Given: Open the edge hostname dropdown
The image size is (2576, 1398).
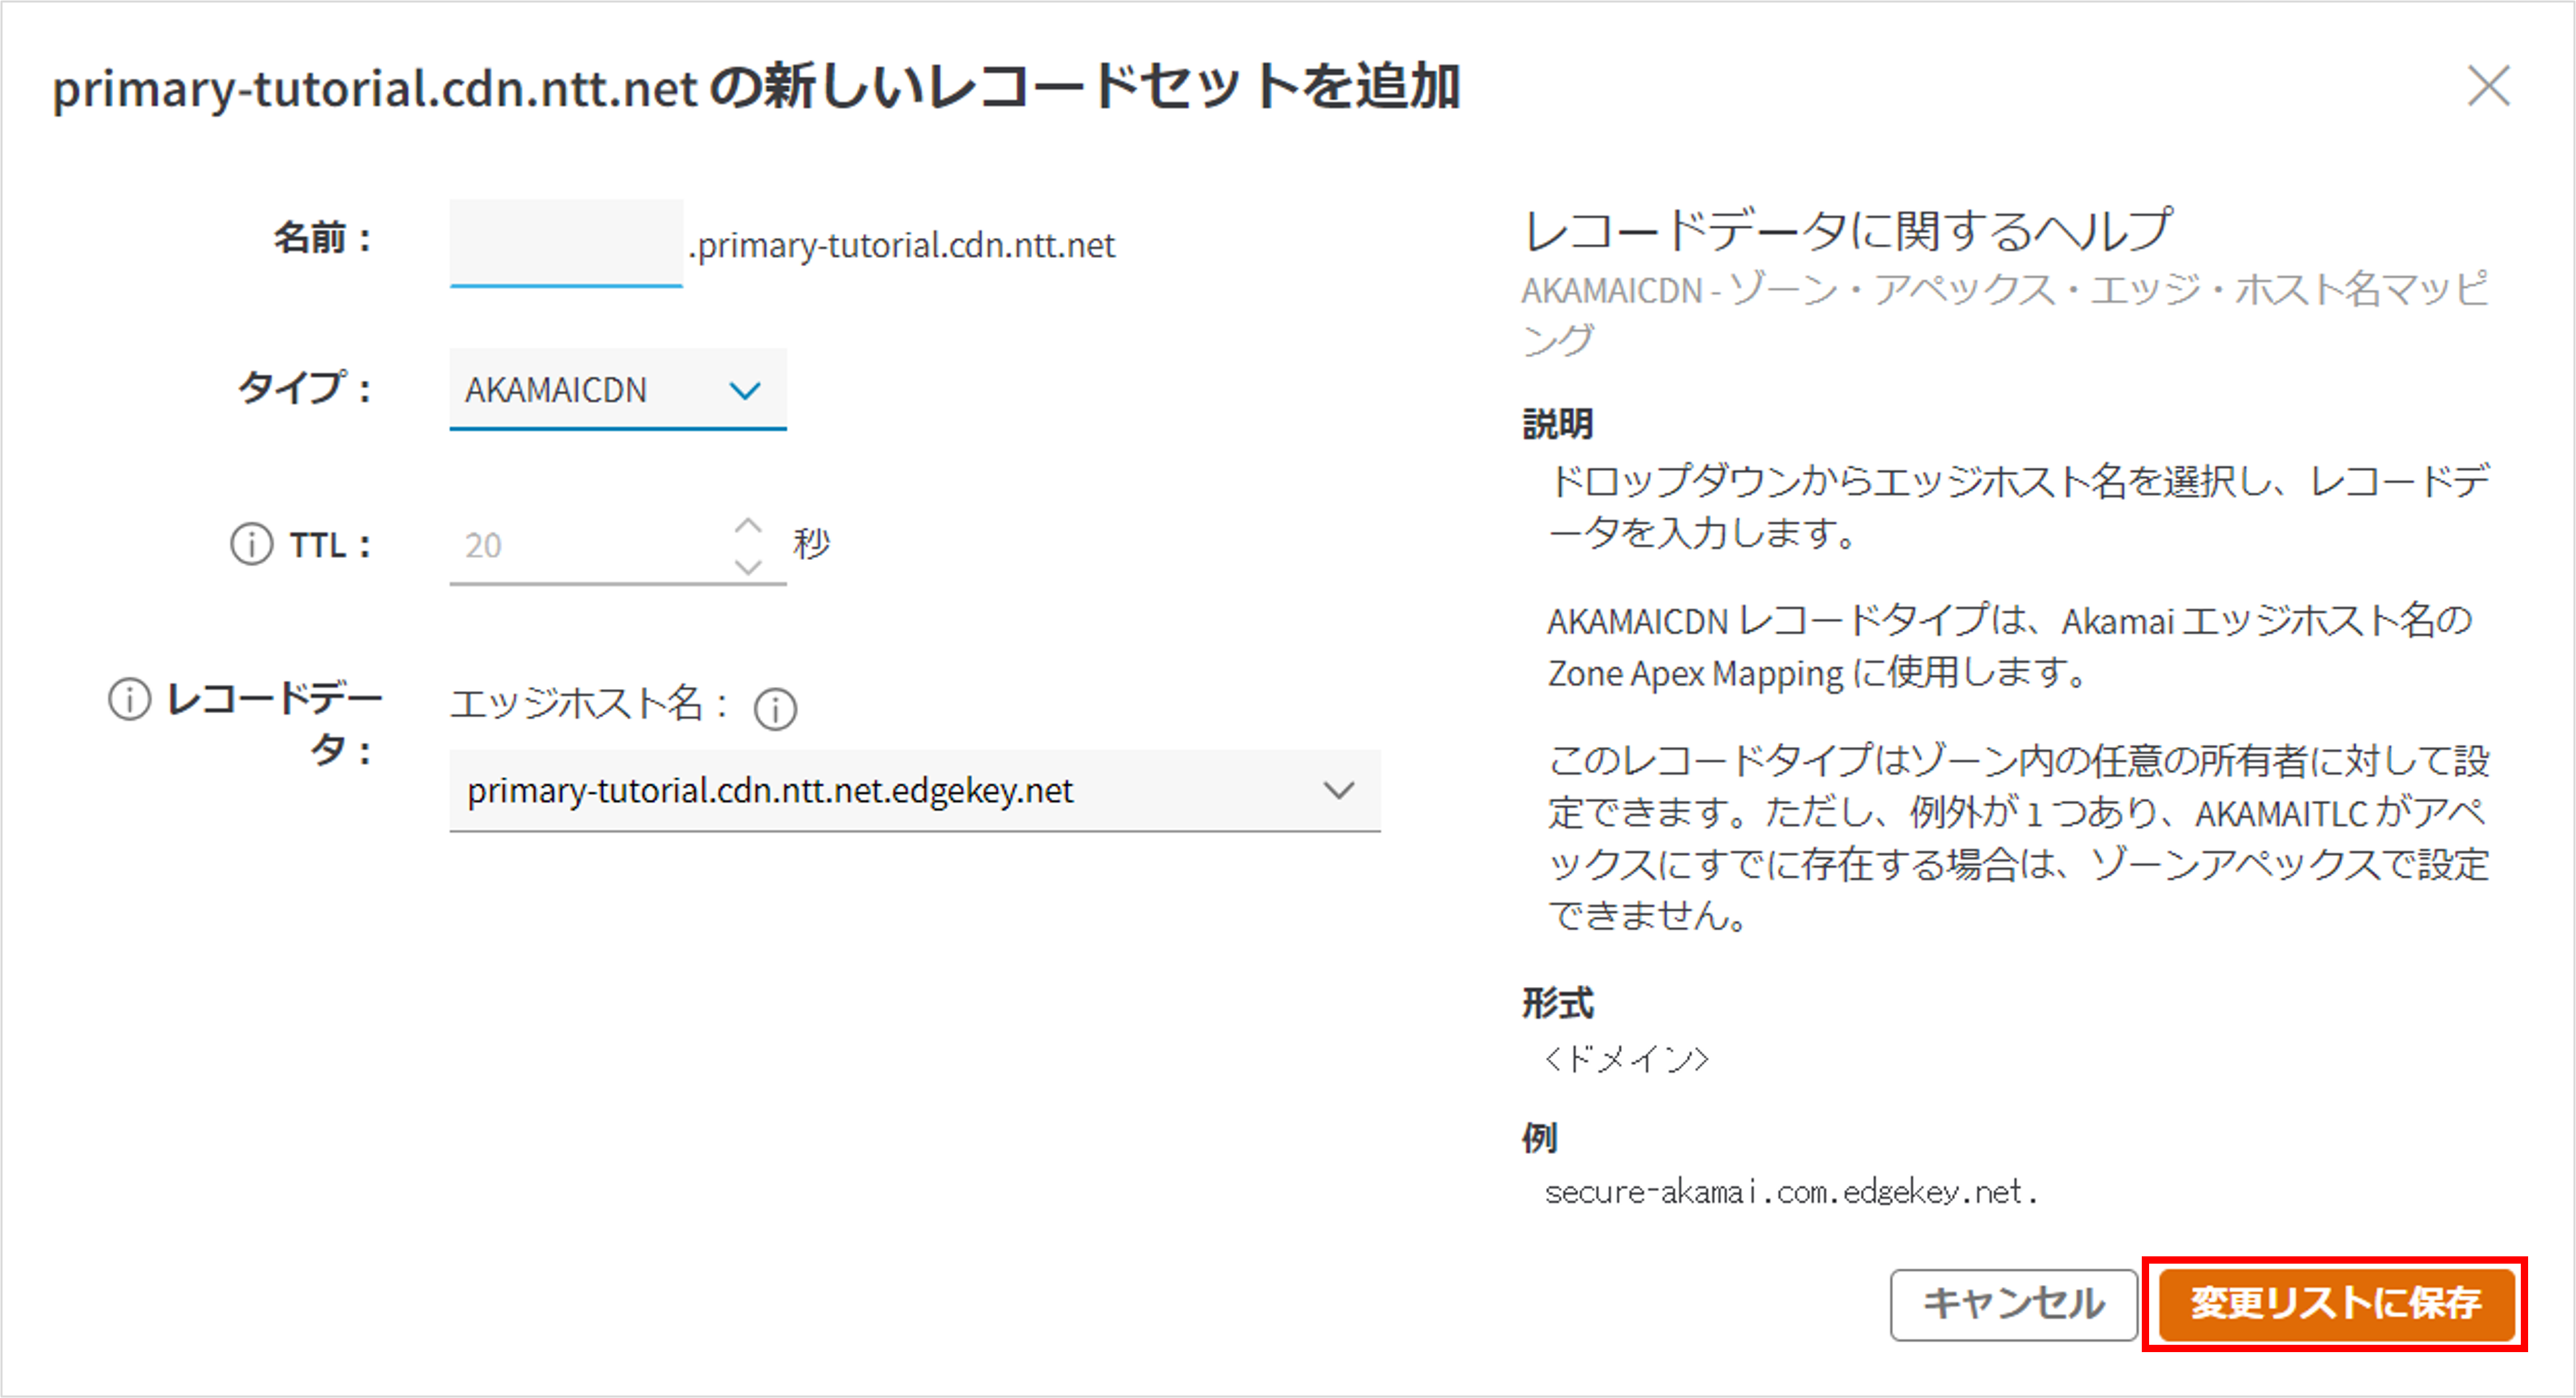Looking at the screenshot, I should coord(915,791).
